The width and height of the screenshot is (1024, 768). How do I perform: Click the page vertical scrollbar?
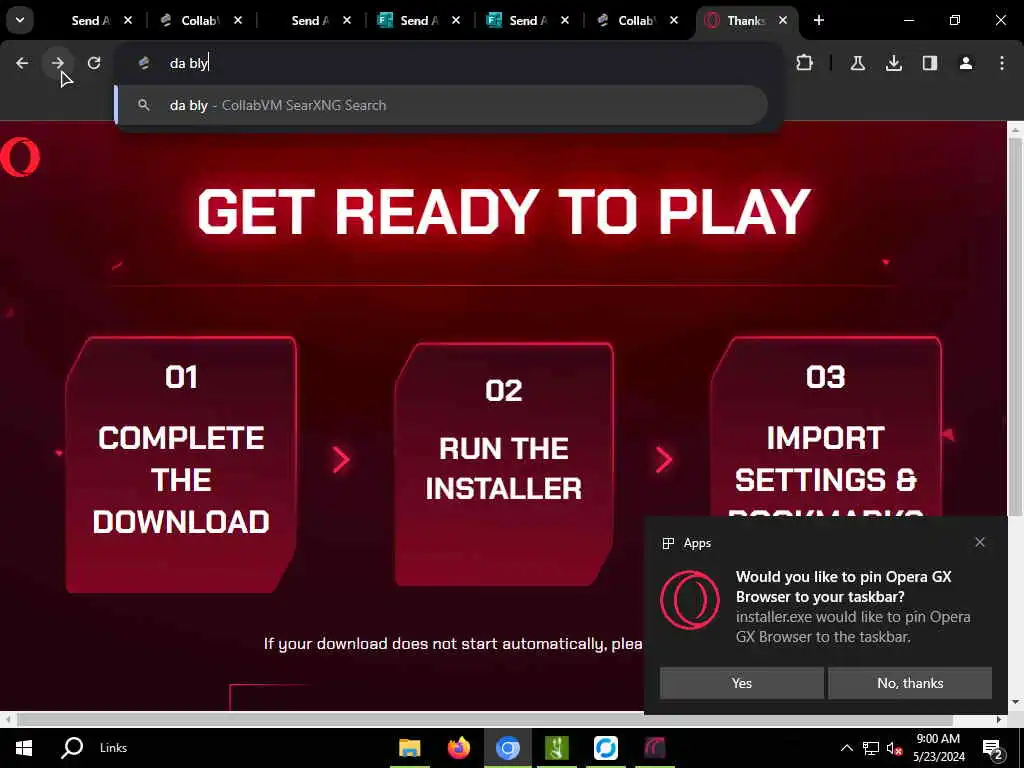(1015, 327)
